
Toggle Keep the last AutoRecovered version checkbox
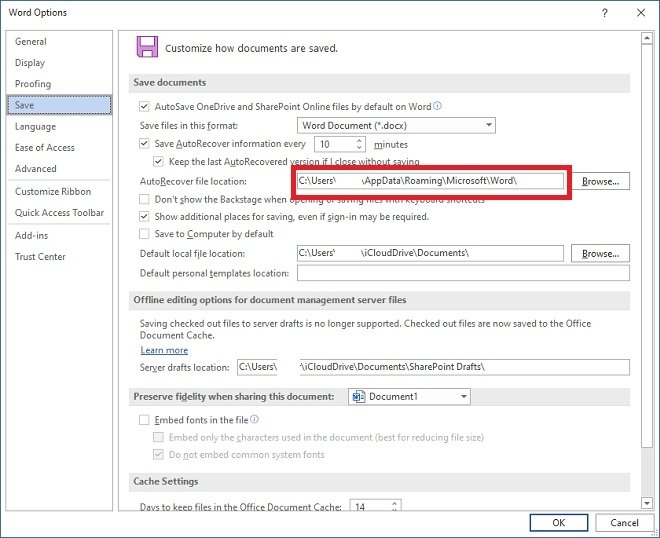pos(158,161)
